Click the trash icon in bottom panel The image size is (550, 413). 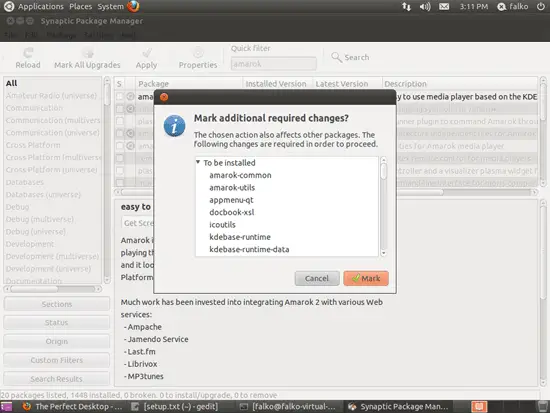[x=542, y=407]
